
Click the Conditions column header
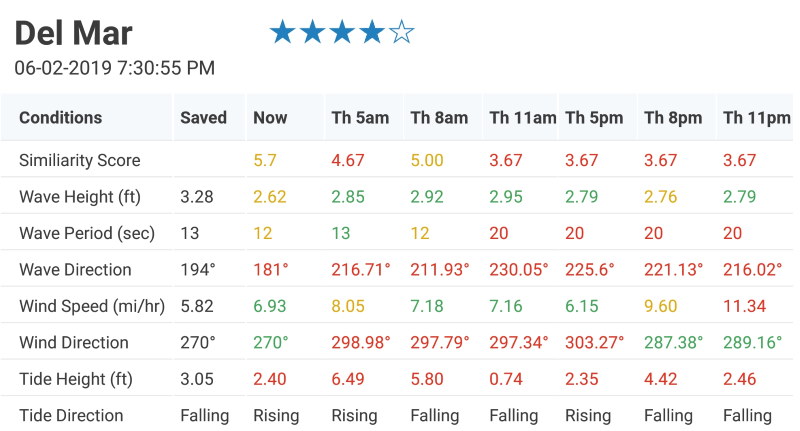tap(60, 118)
